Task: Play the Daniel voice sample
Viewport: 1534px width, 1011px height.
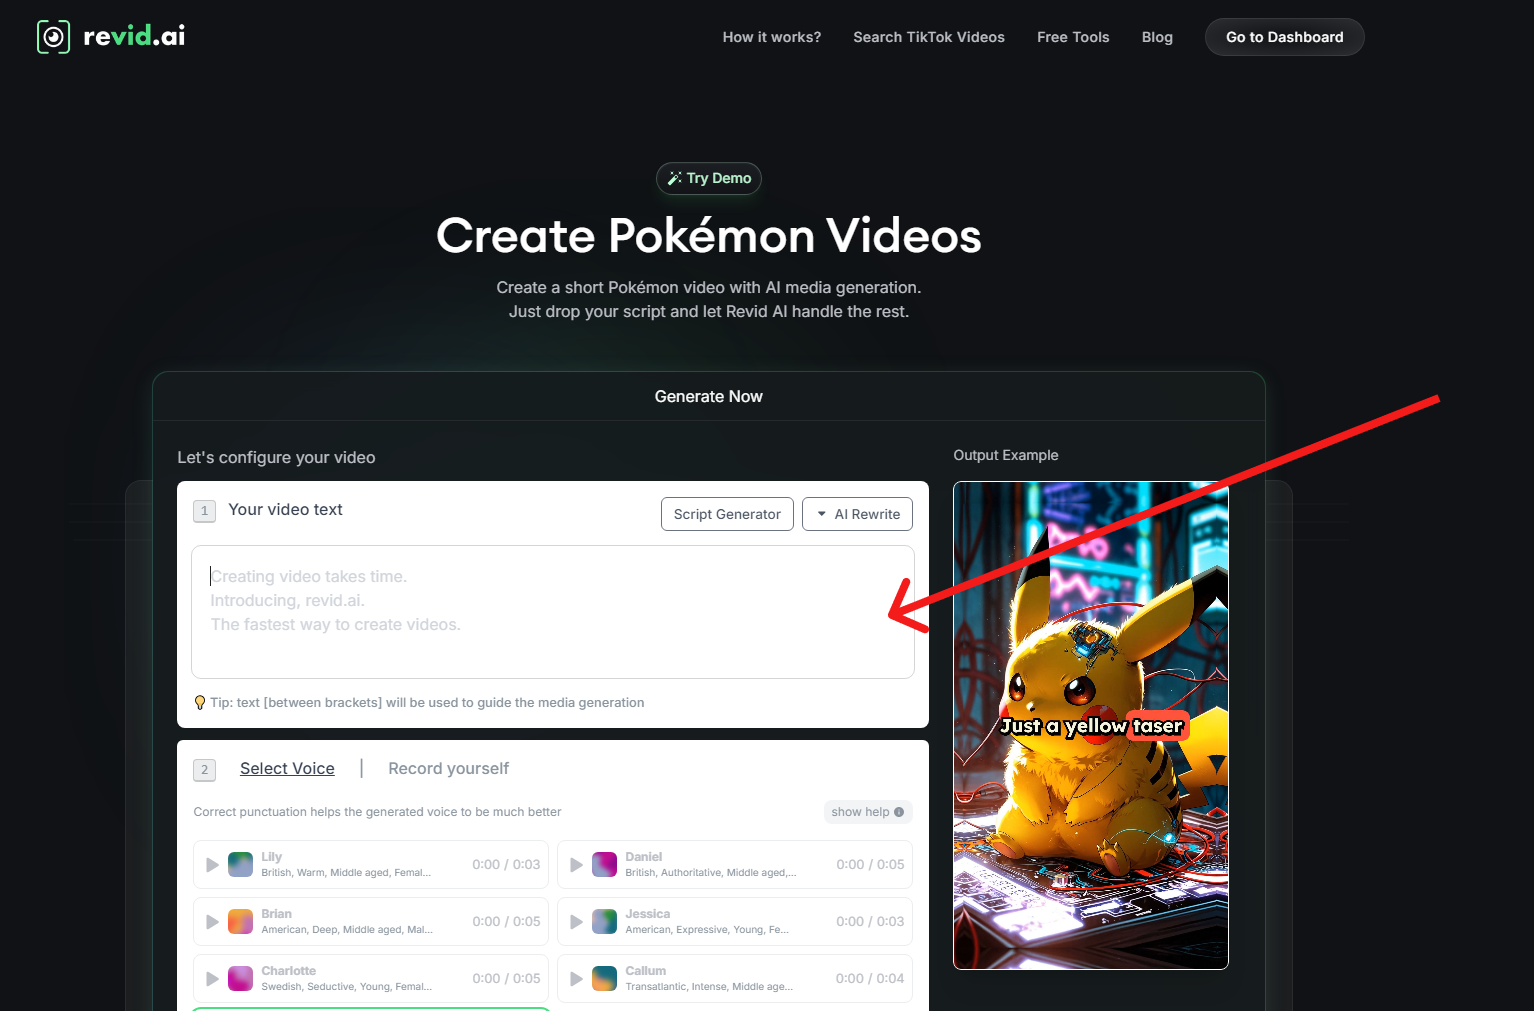Action: point(576,865)
